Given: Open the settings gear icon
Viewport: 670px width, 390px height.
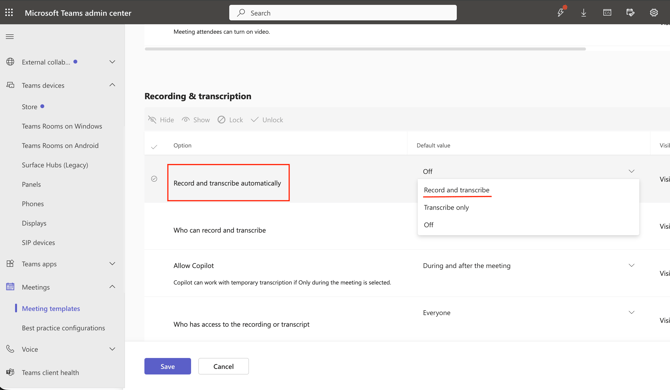Looking at the screenshot, I should (x=654, y=13).
